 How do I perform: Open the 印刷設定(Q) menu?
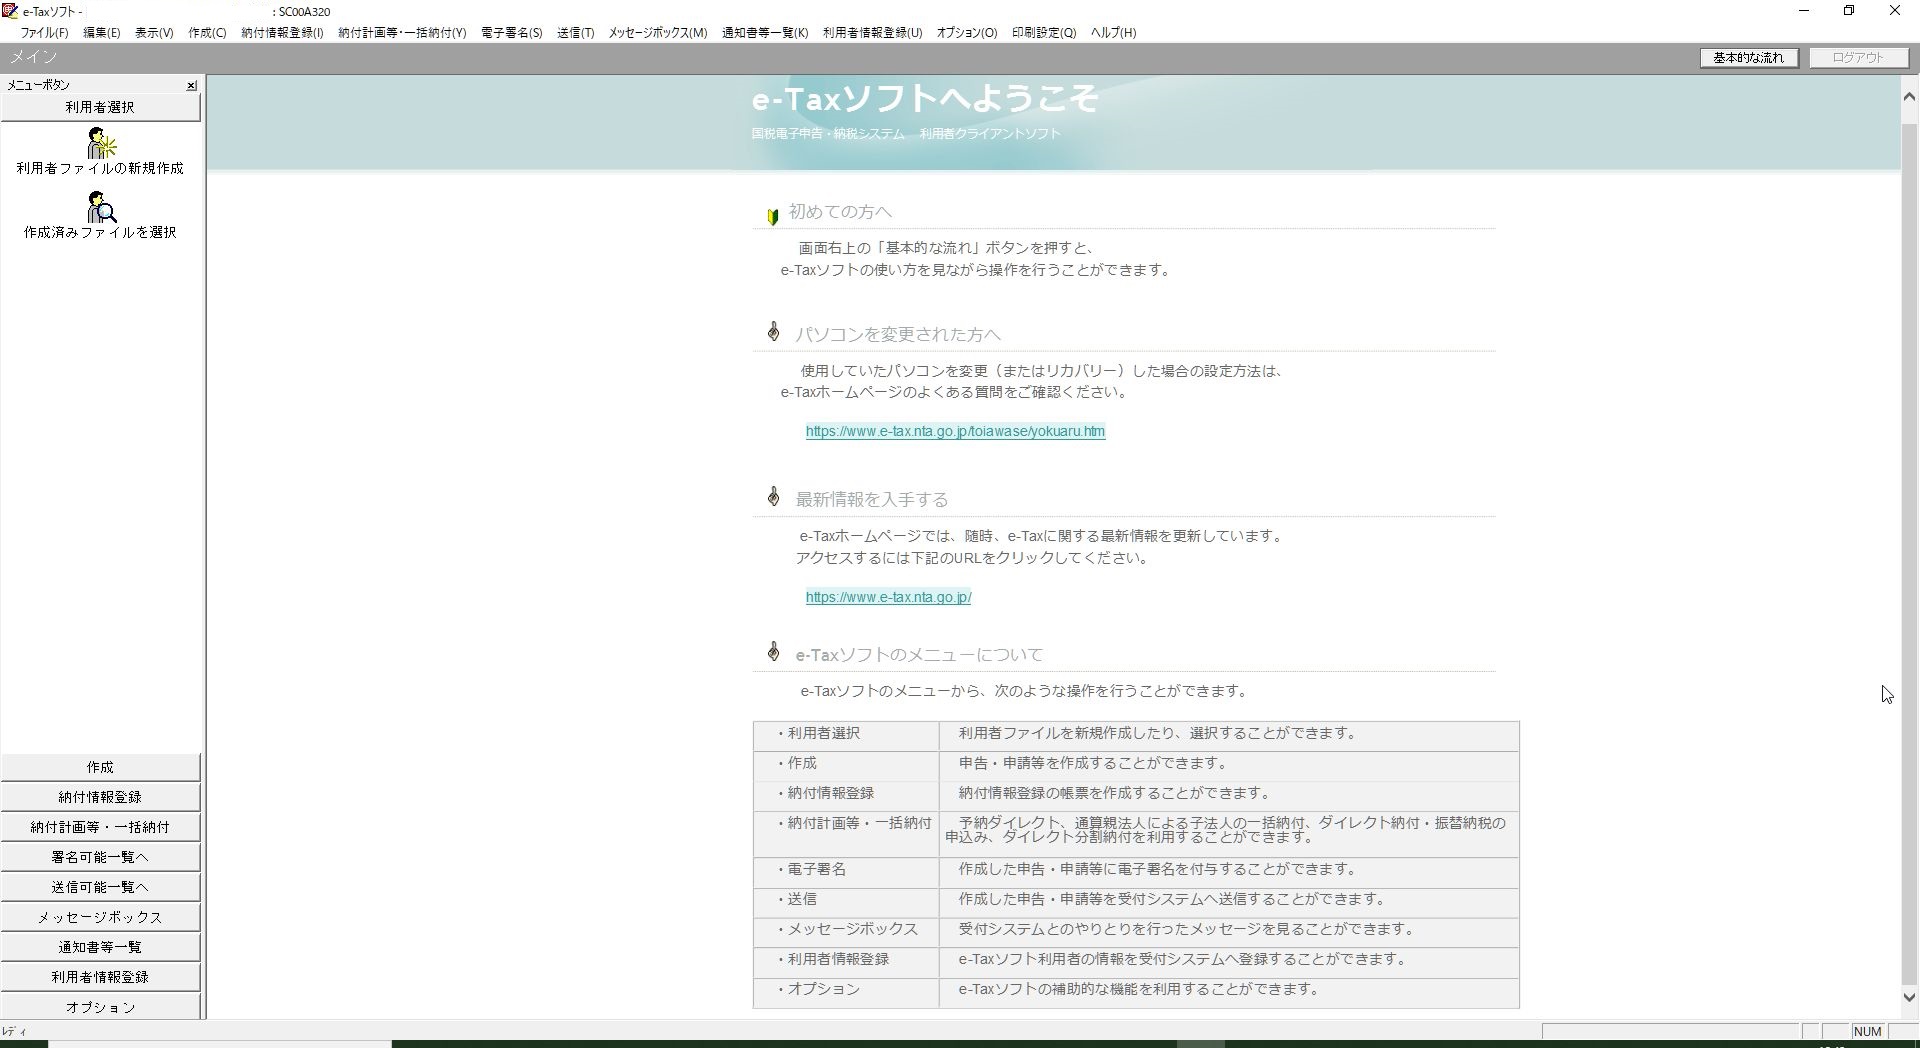point(1044,33)
